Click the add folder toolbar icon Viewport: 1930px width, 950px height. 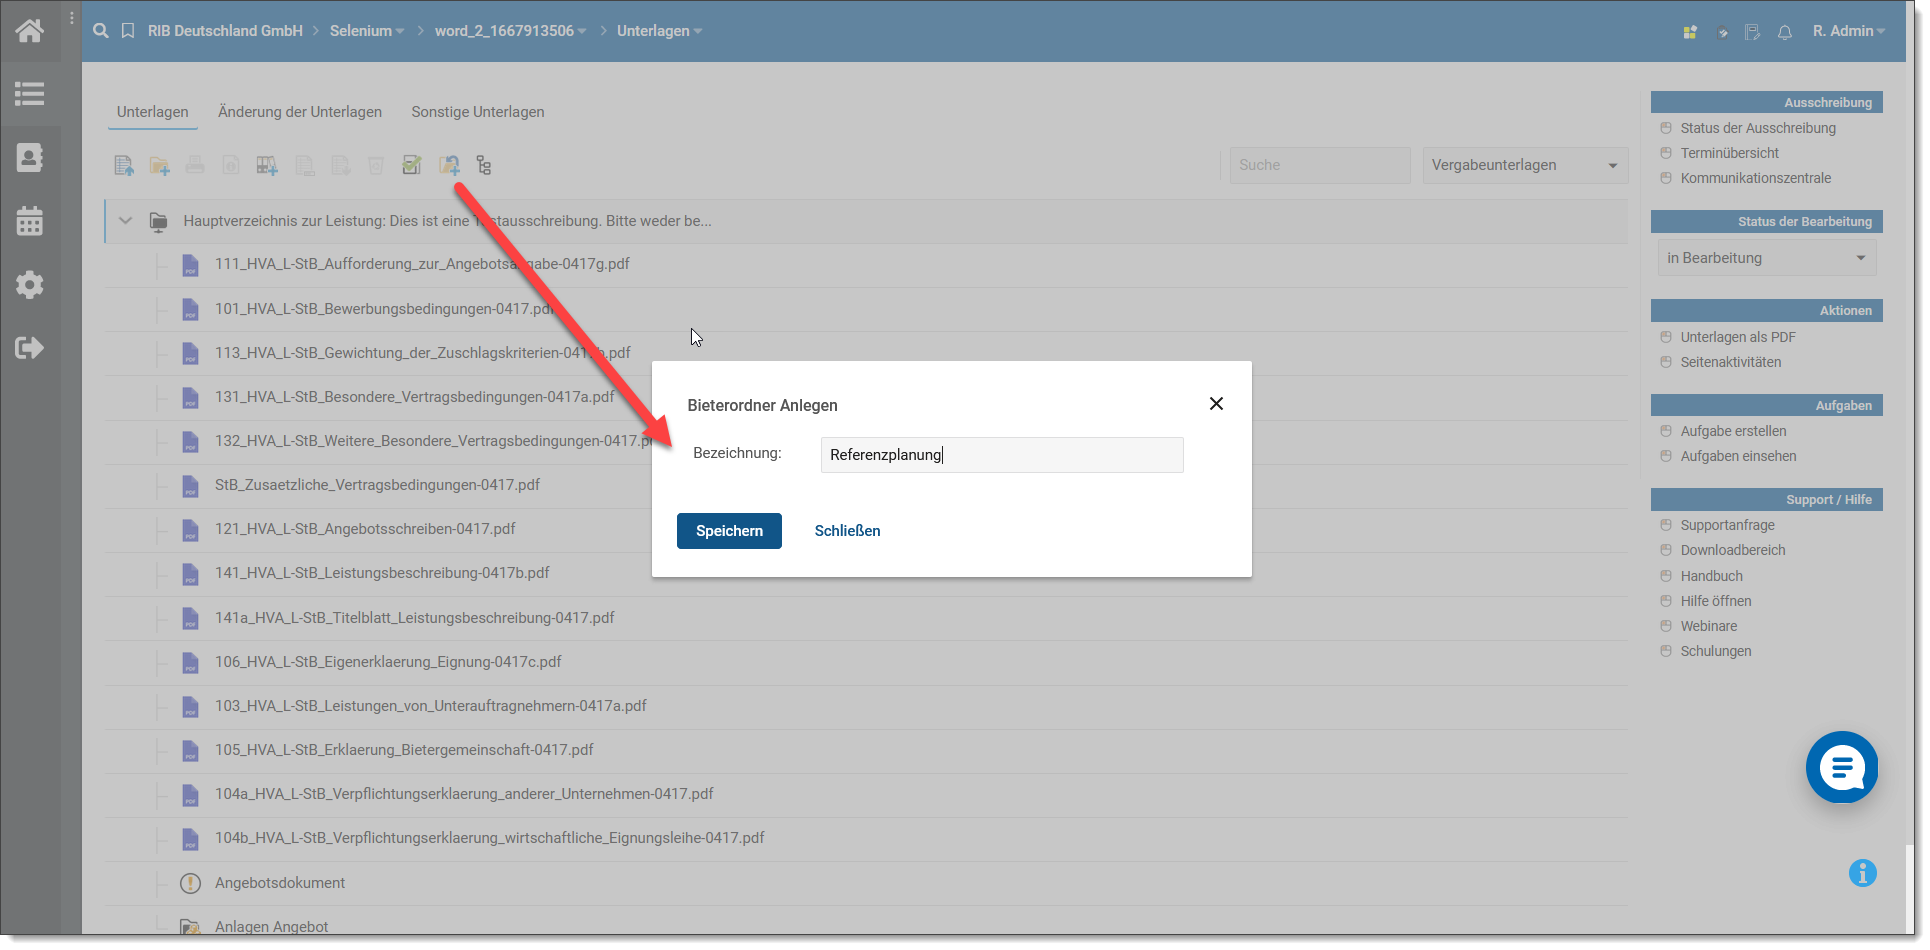[159, 166]
